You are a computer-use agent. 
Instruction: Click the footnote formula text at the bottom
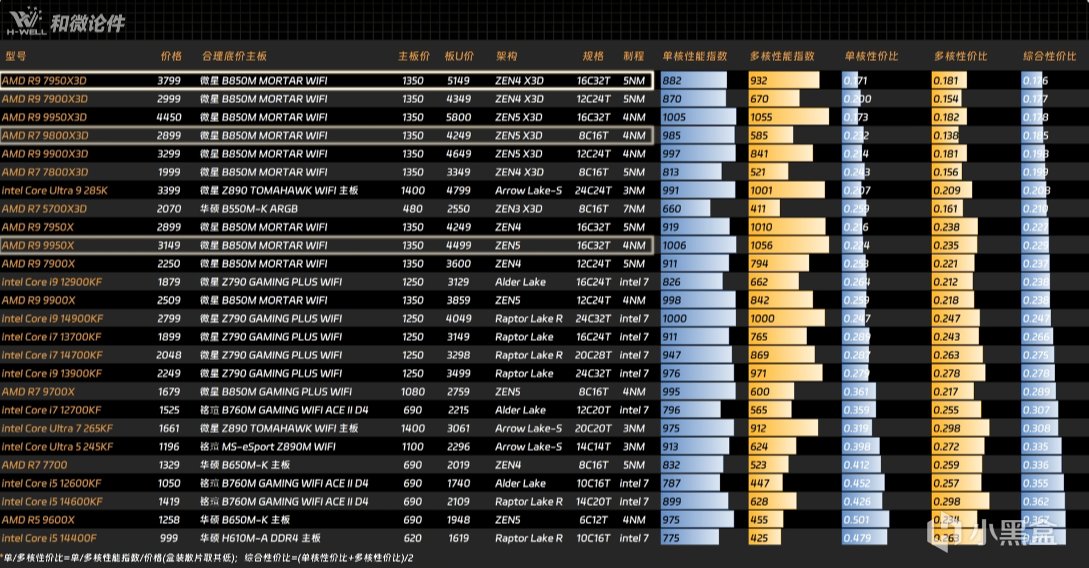click(x=207, y=558)
